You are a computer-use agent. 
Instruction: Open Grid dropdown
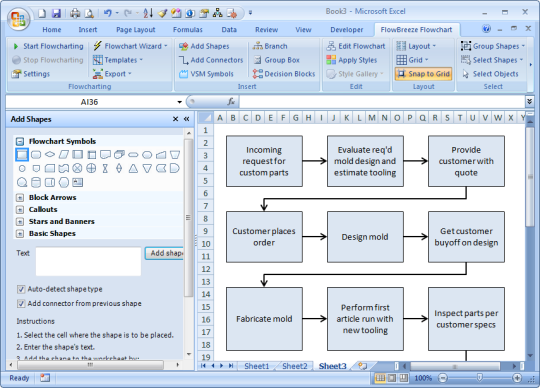click(412, 60)
